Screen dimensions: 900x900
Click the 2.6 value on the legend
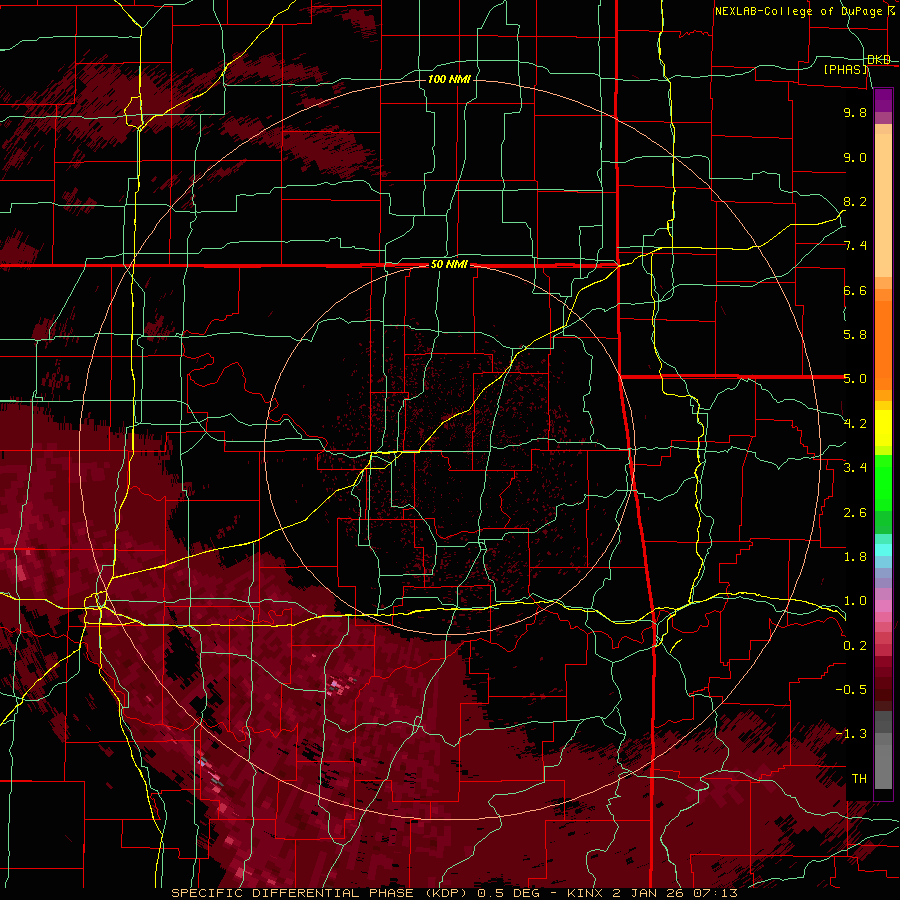855,513
